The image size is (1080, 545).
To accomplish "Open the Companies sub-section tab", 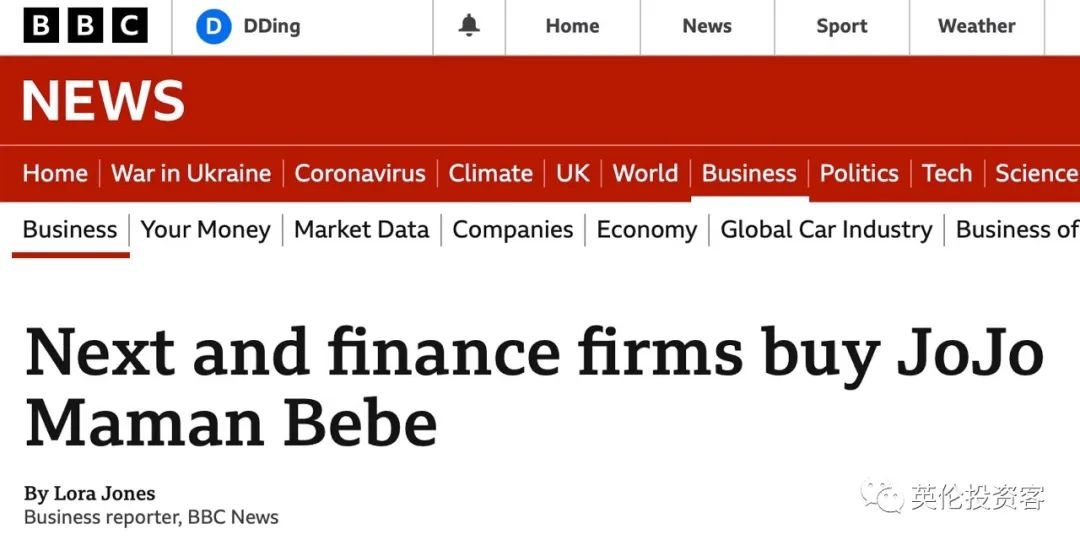I will pyautogui.click(x=513, y=230).
